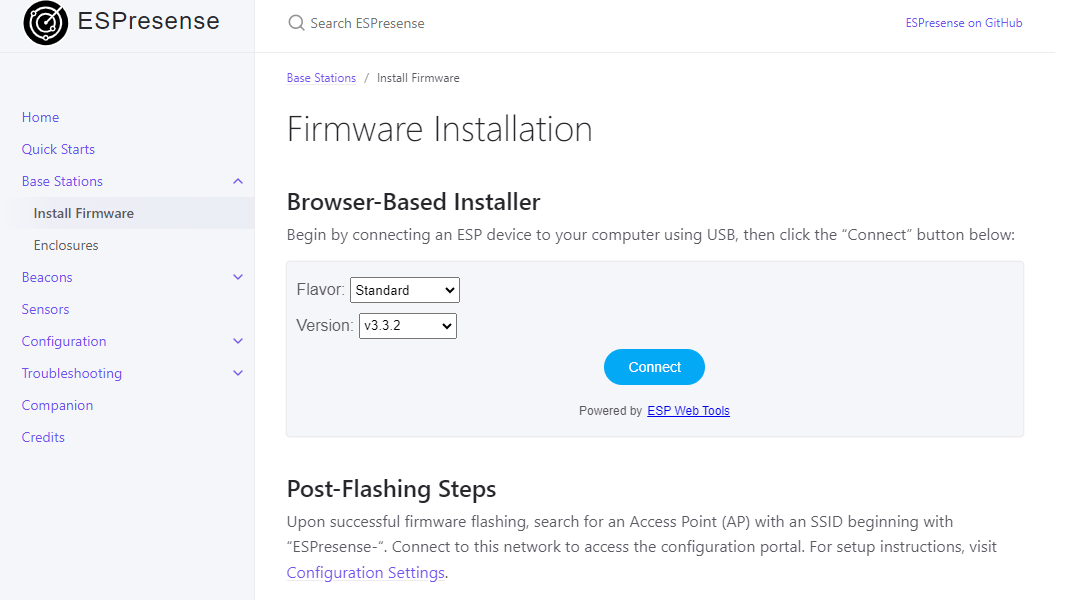Click the ESPresense radar logo icon
The width and height of the screenshot is (1068, 600).
click(x=45, y=23)
